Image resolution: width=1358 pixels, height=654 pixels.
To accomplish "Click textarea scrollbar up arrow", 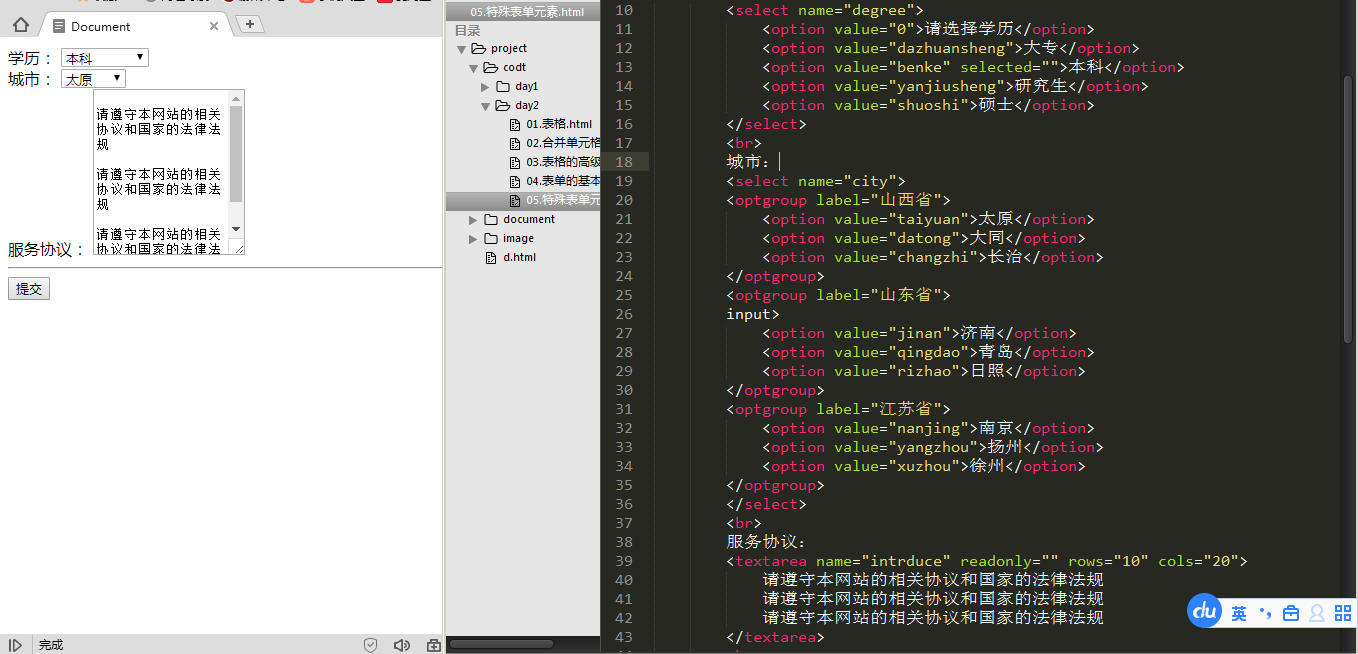I will click(237, 98).
